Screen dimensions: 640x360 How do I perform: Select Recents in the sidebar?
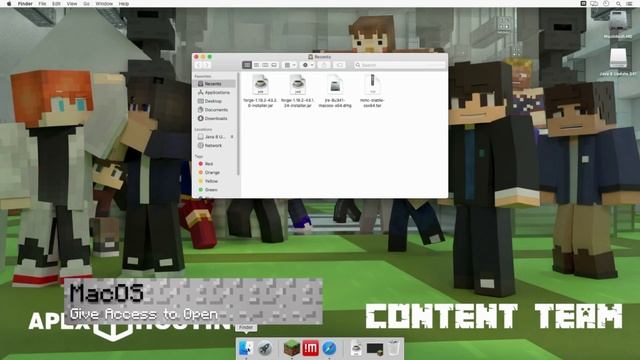click(x=215, y=84)
